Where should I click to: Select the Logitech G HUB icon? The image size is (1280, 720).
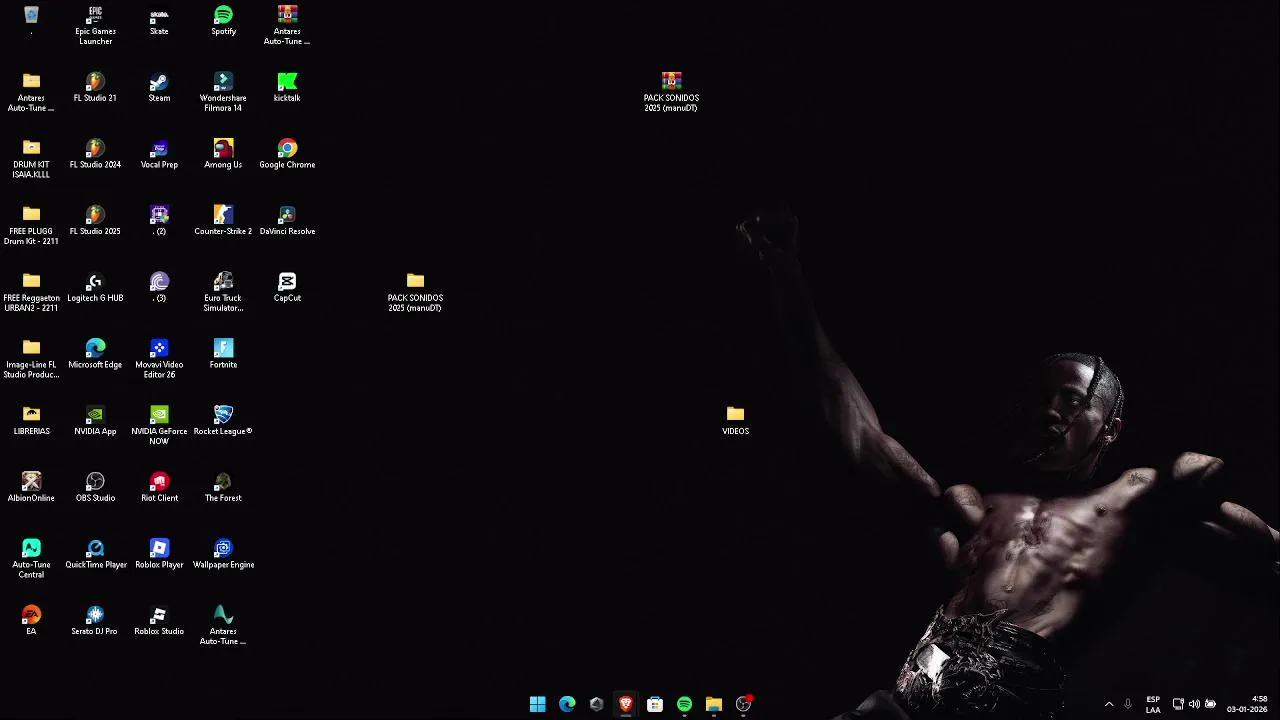pyautogui.click(x=95, y=288)
